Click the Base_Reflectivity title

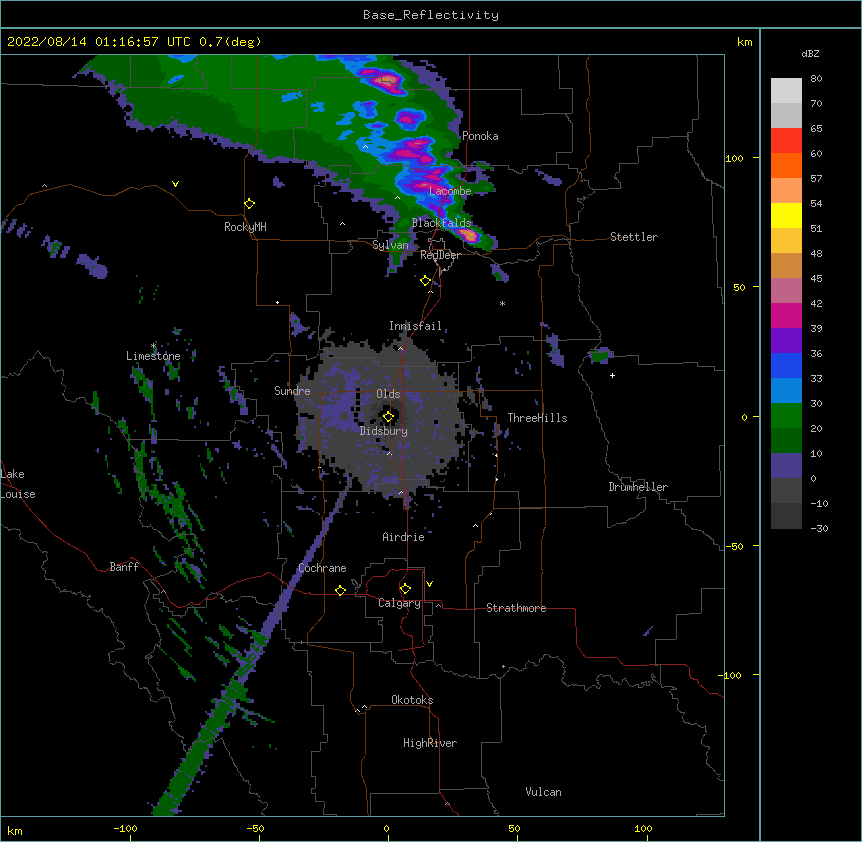point(431,15)
